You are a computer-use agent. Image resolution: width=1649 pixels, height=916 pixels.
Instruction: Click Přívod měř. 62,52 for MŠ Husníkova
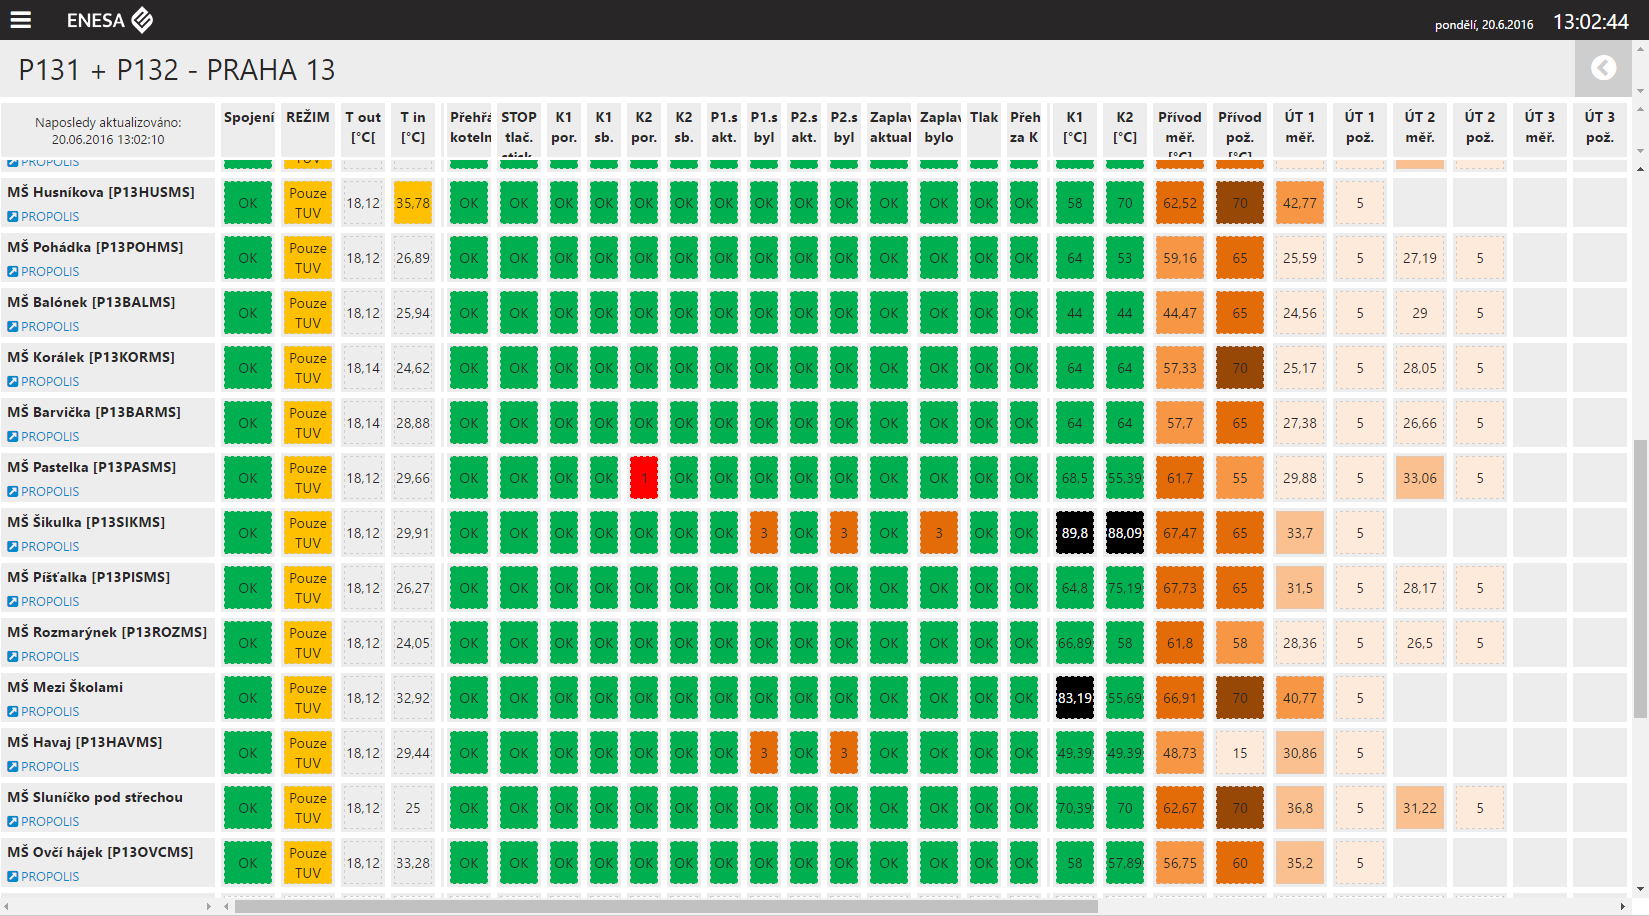1180,203
